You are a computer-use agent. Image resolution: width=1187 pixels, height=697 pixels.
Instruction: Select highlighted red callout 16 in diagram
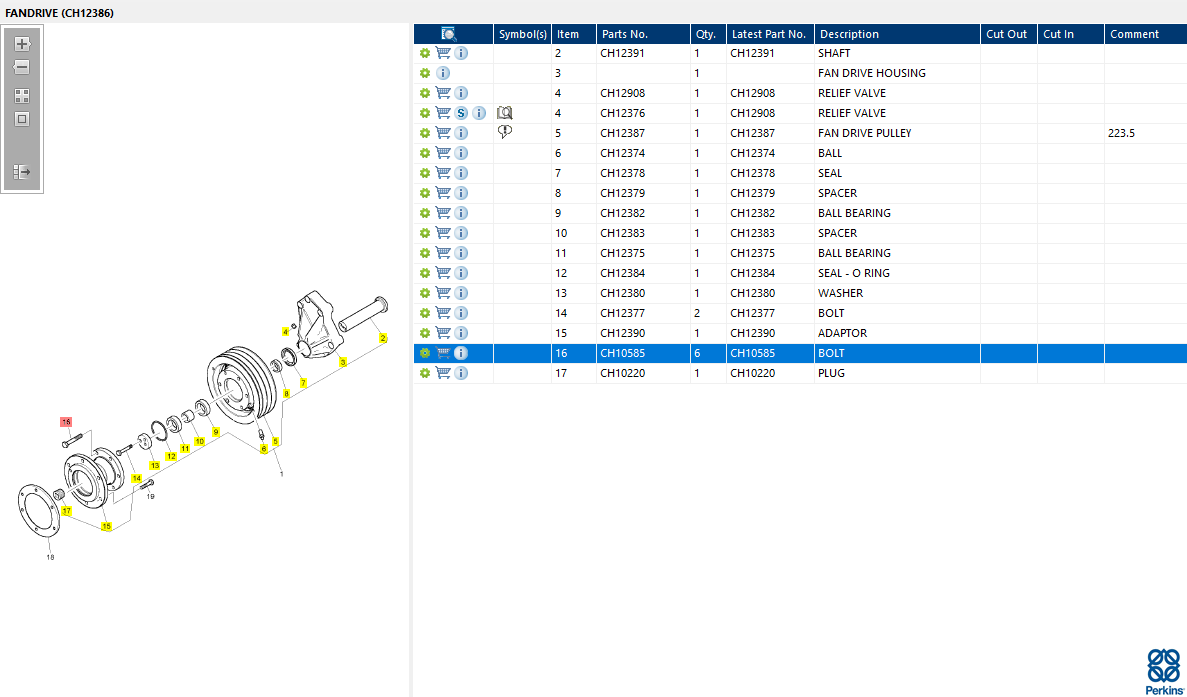click(66, 422)
